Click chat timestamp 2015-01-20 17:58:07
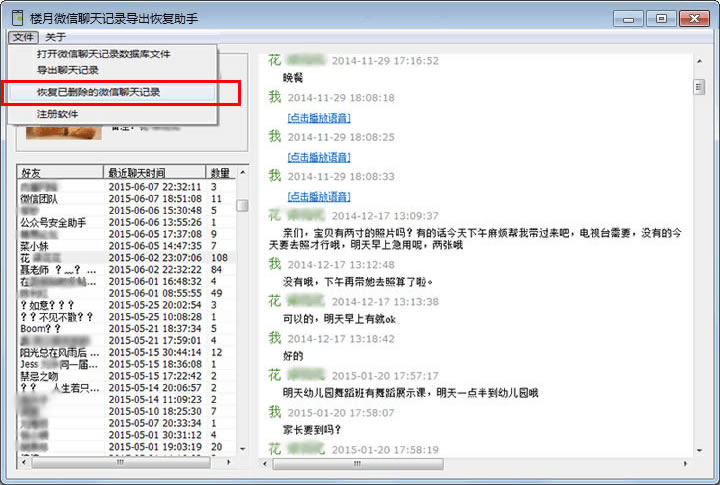 (341, 413)
